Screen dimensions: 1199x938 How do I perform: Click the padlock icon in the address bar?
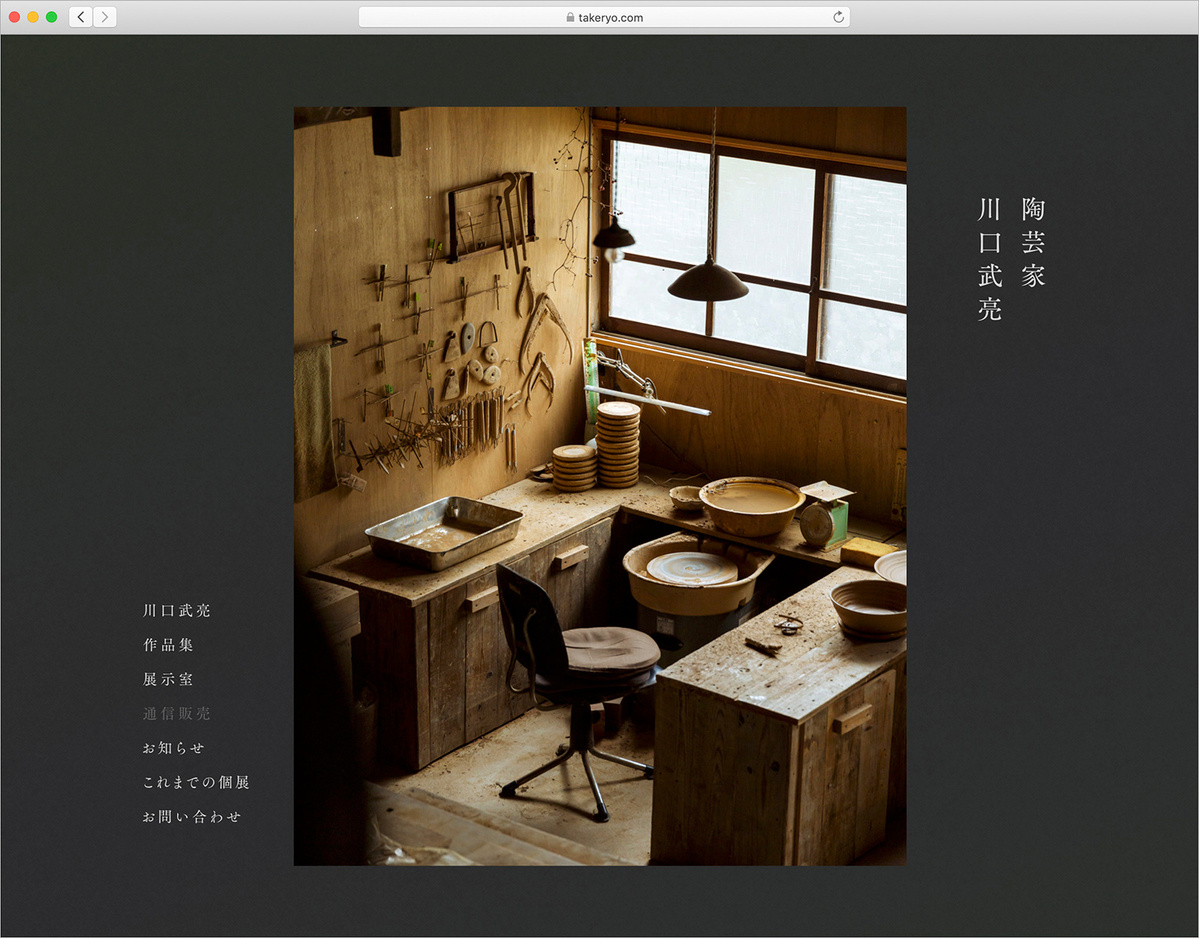pyautogui.click(x=570, y=17)
